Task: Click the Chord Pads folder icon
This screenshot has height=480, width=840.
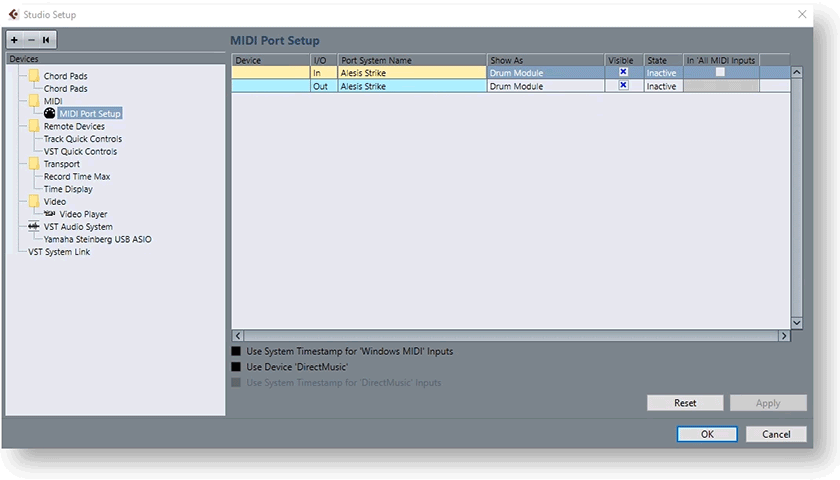Action: [x=34, y=76]
